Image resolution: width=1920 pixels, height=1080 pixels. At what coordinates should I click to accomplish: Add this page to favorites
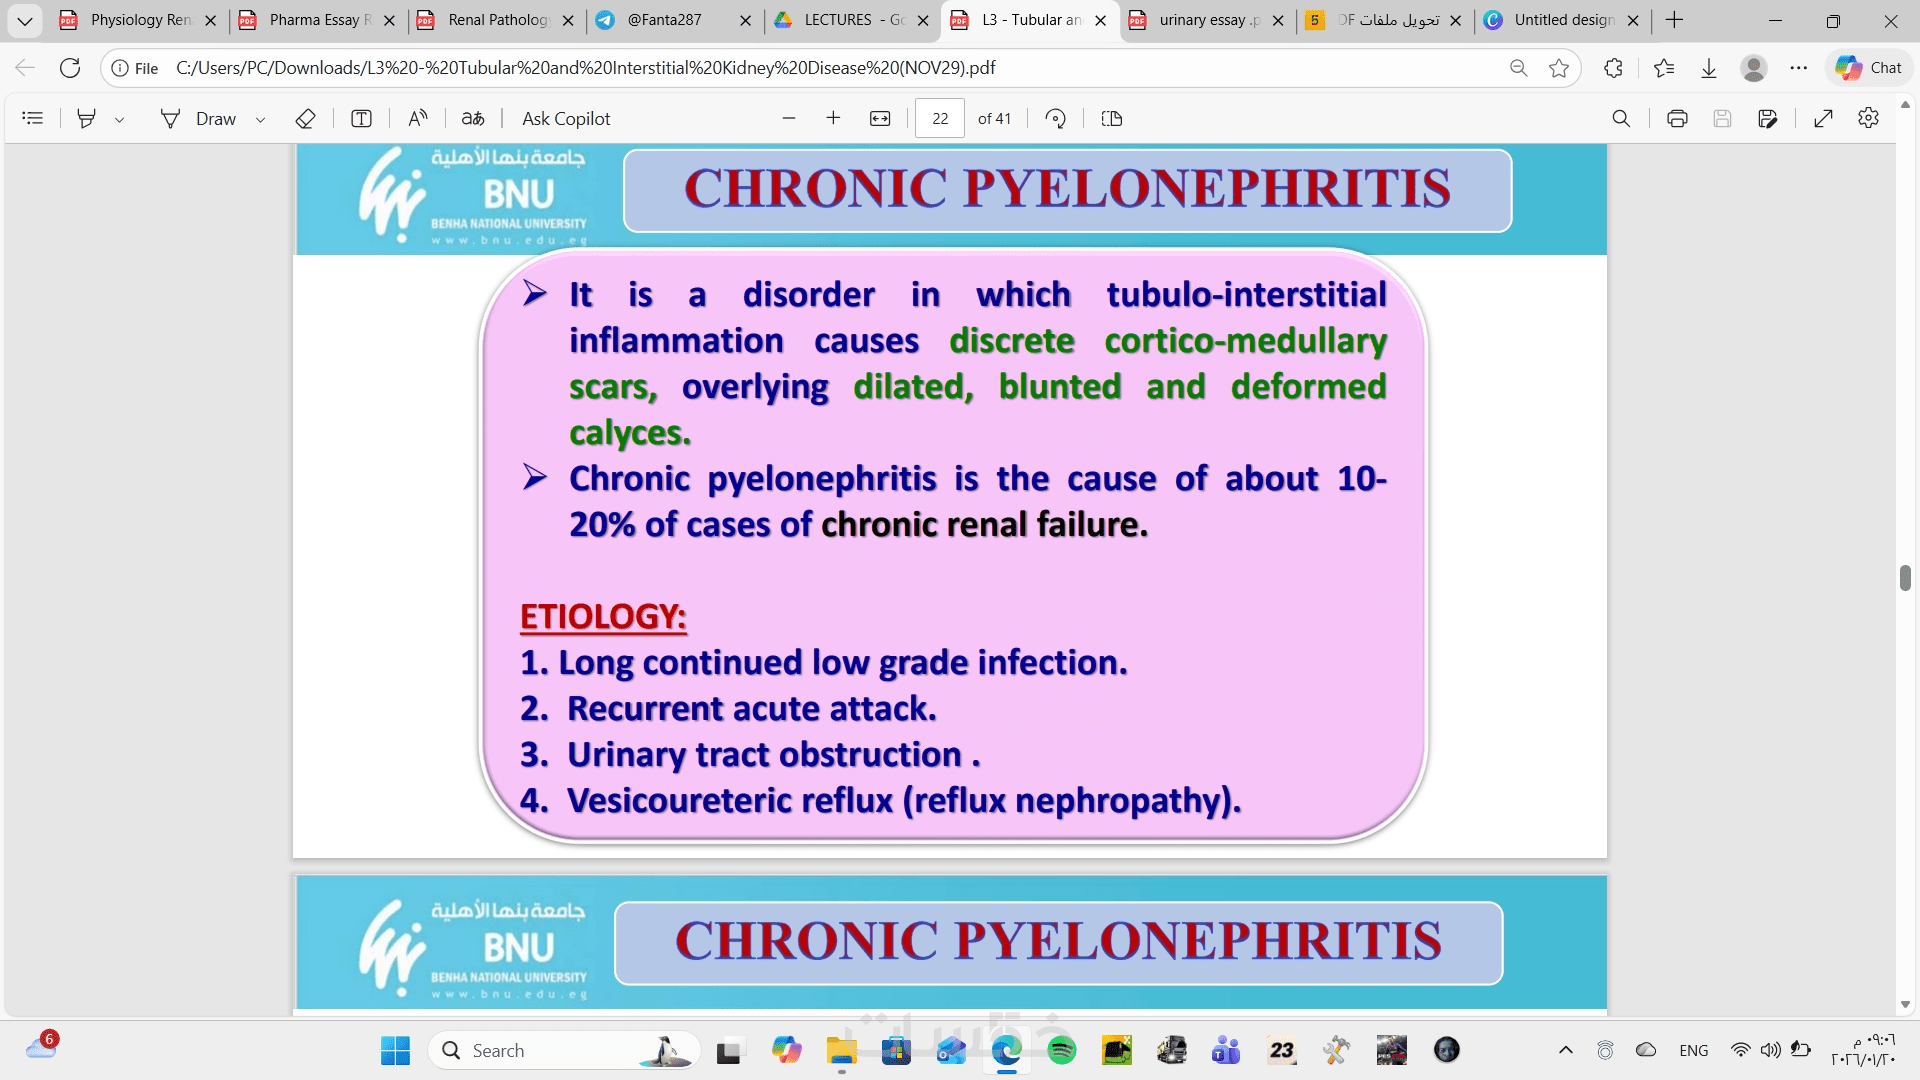1558,68
